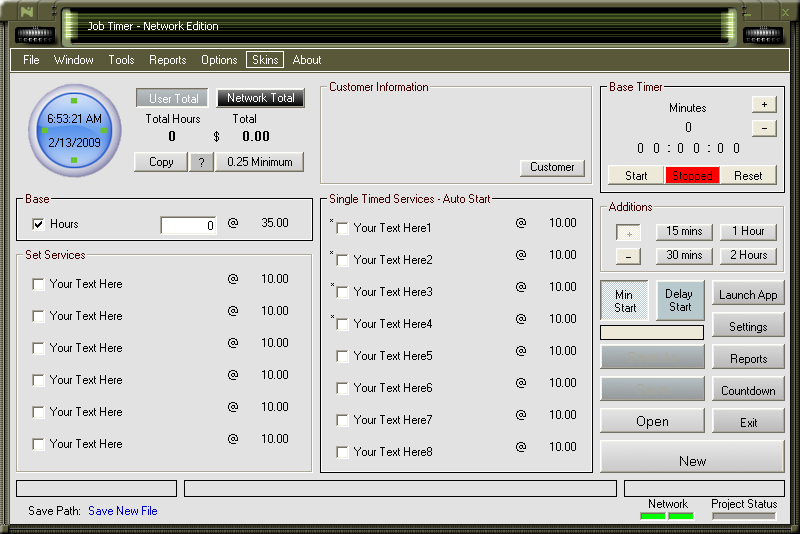Enable the Your Text Here3 timed service
The image size is (800, 534).
click(342, 292)
